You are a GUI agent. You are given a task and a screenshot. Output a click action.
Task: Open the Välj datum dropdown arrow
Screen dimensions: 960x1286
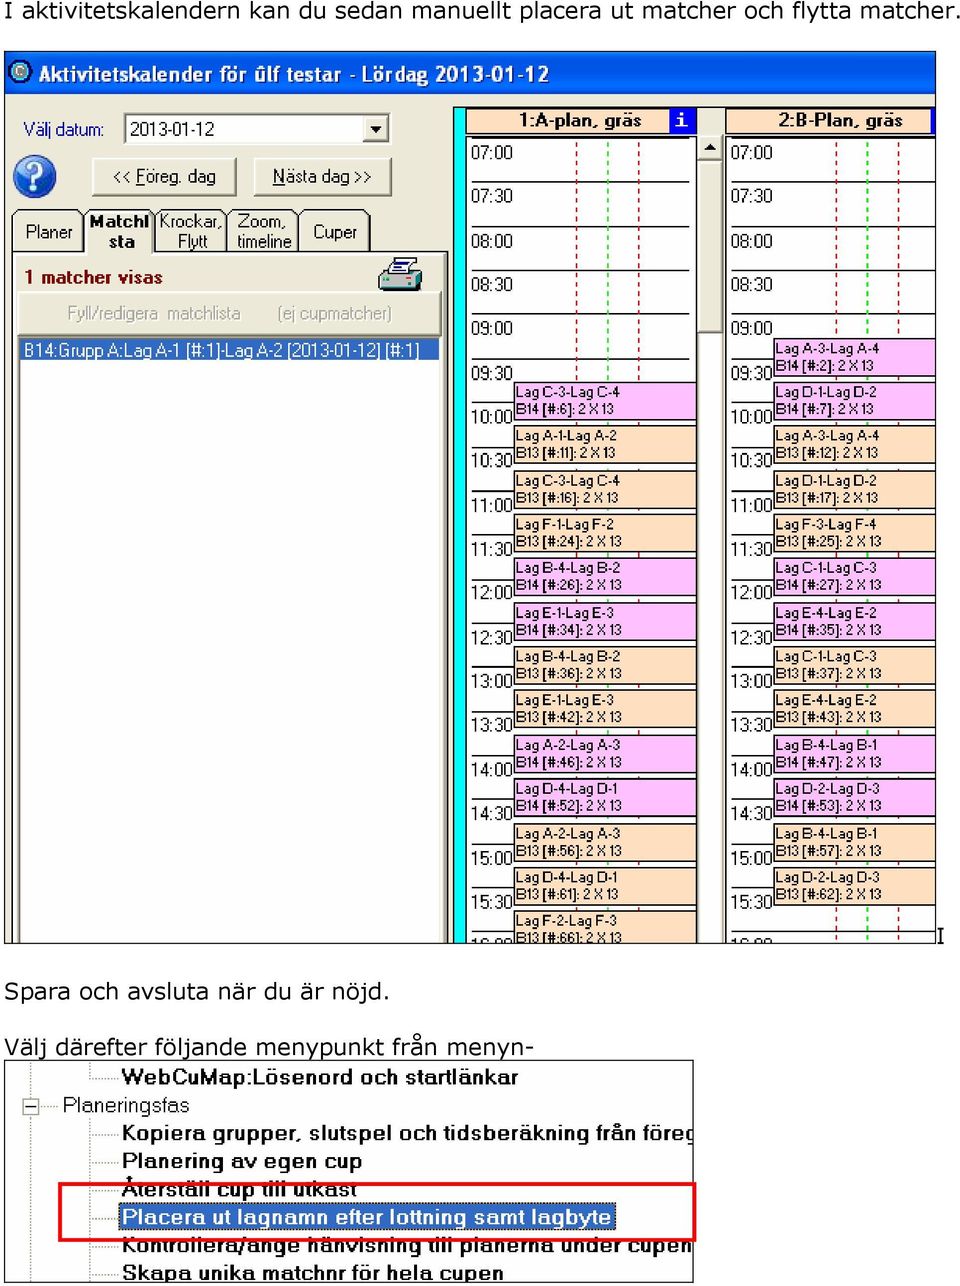pos(375,129)
